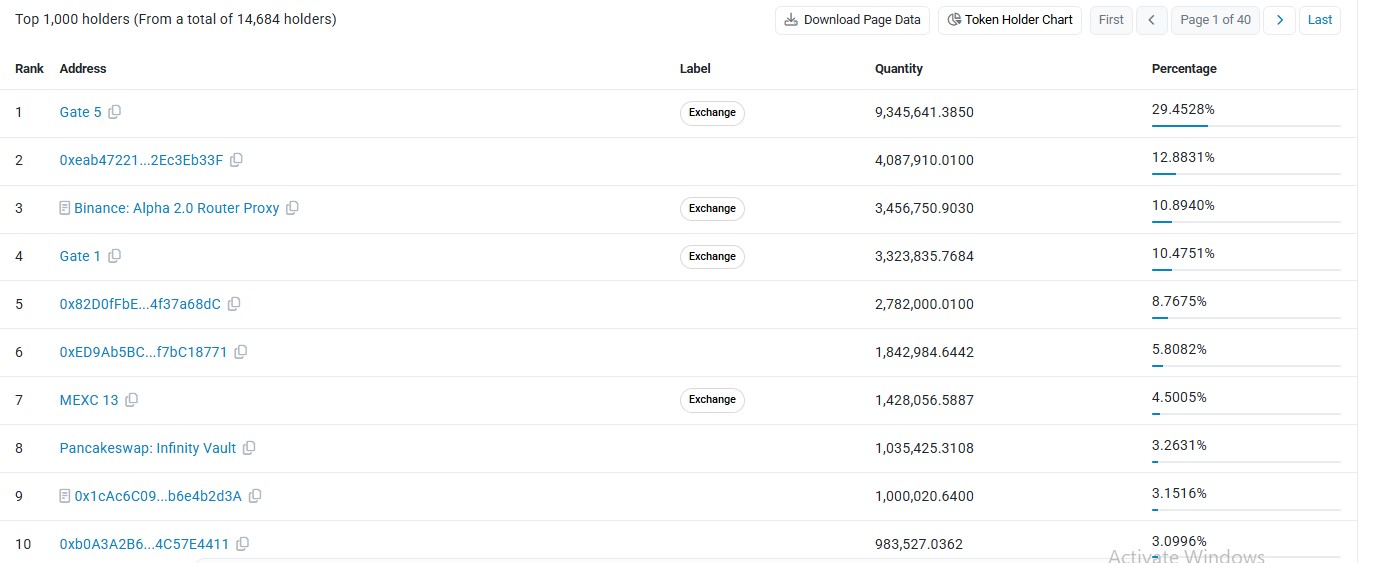Open the Token Holder Chart

[x=1010, y=20]
